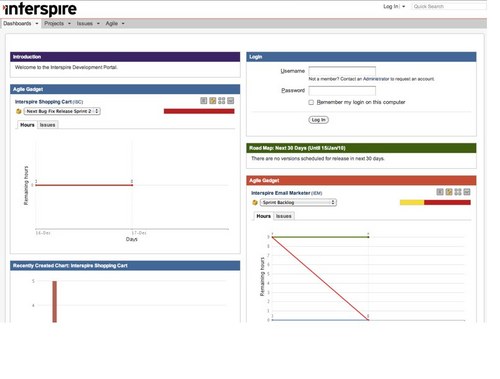Expand the Projects menu arrow
Screen dimensions: 500x379
coord(69,24)
